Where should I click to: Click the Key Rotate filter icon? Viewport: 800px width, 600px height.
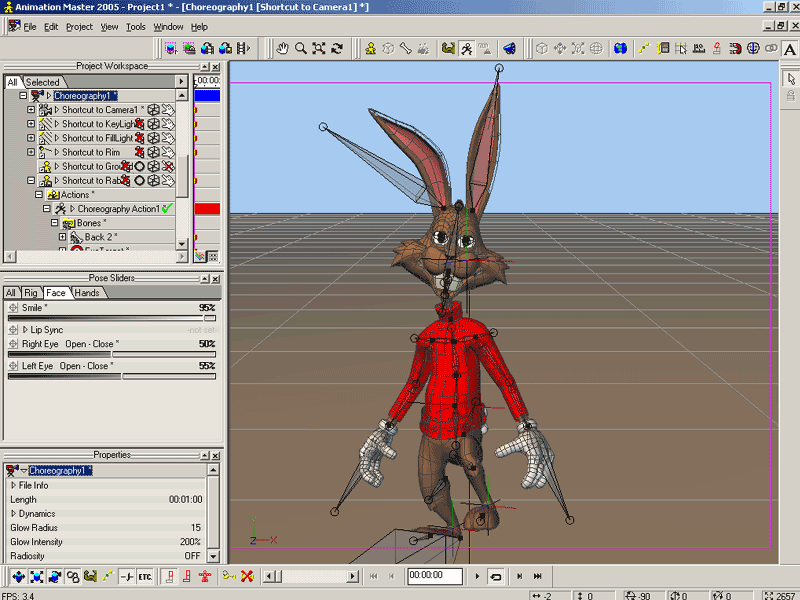(x=55, y=577)
